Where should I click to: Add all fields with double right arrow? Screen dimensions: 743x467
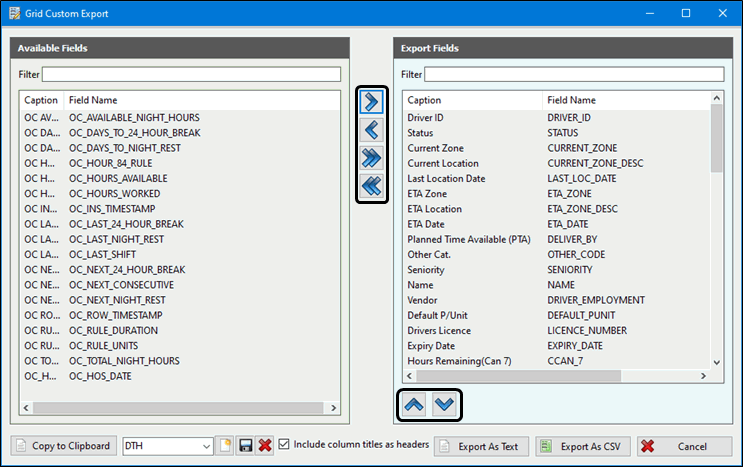371,158
